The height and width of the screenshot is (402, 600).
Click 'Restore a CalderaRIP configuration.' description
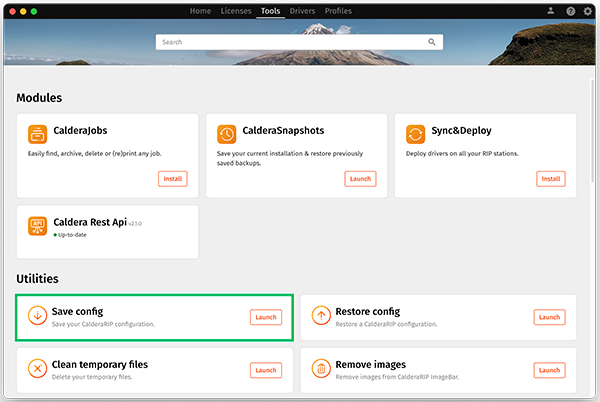[386, 324]
